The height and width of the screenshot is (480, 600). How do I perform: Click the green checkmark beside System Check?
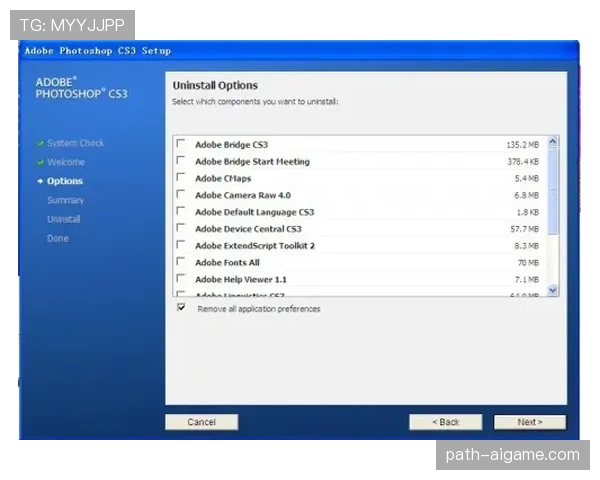(x=40, y=144)
